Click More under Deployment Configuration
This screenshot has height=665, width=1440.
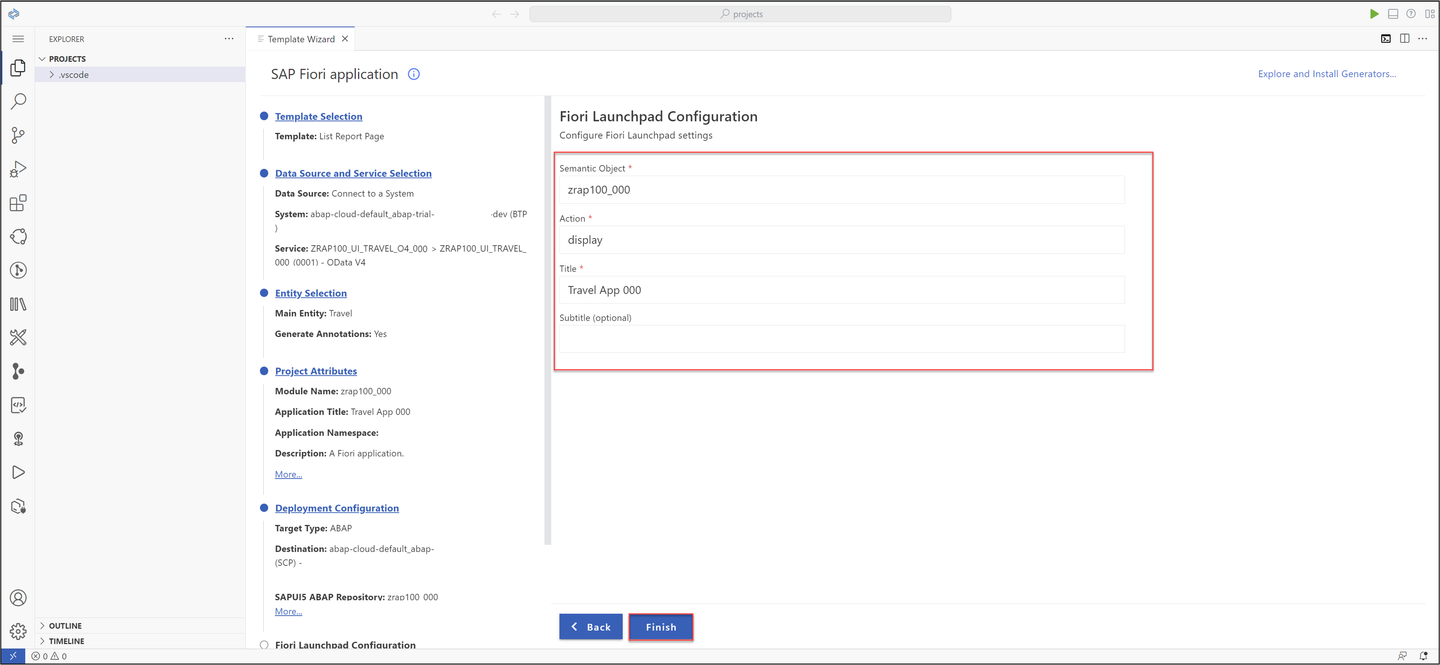pos(288,612)
